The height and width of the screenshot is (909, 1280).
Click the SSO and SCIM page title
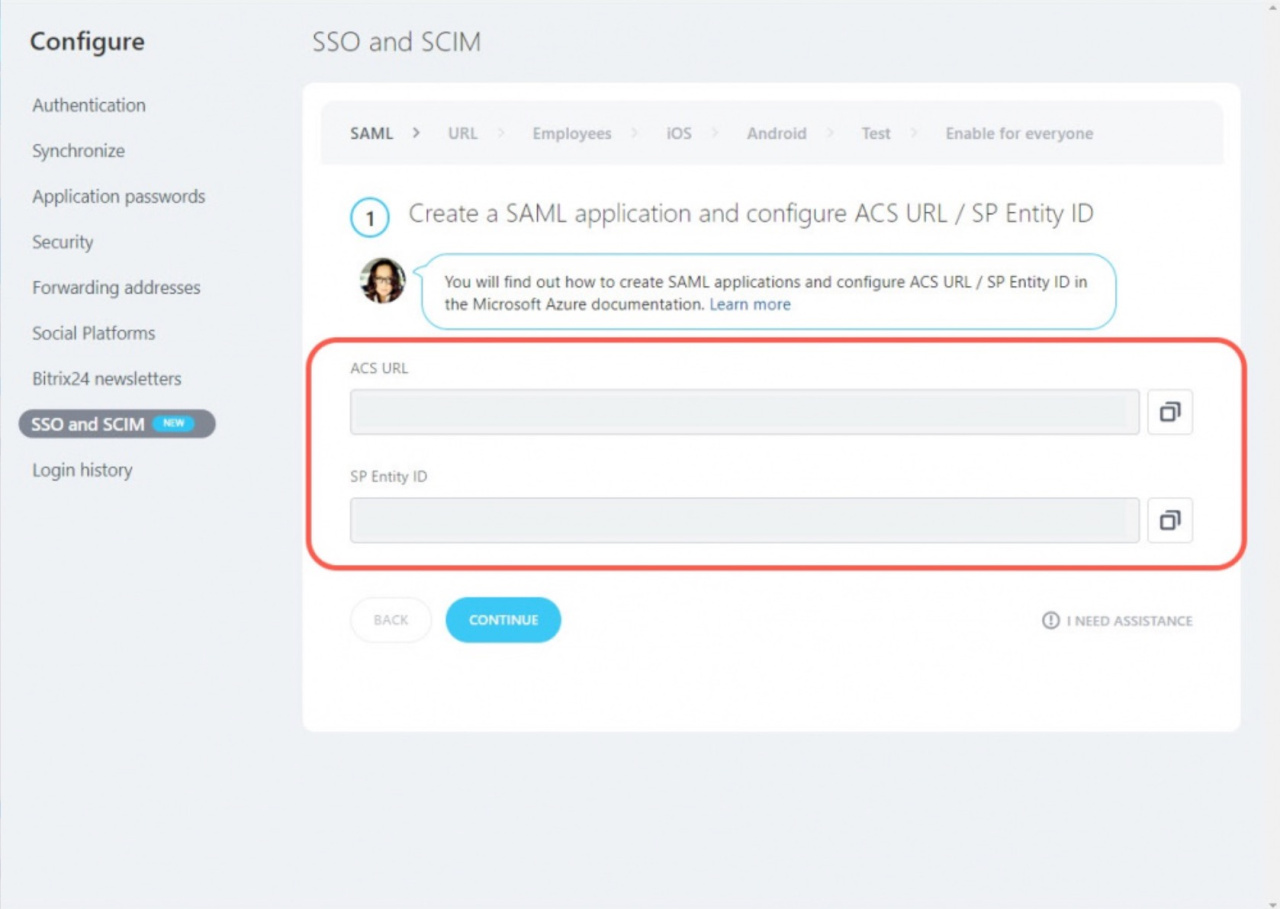(x=397, y=42)
